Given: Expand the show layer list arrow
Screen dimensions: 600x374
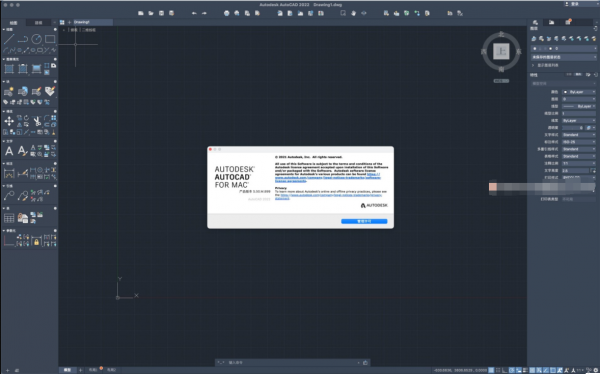Looking at the screenshot, I should pyautogui.click(x=533, y=65).
